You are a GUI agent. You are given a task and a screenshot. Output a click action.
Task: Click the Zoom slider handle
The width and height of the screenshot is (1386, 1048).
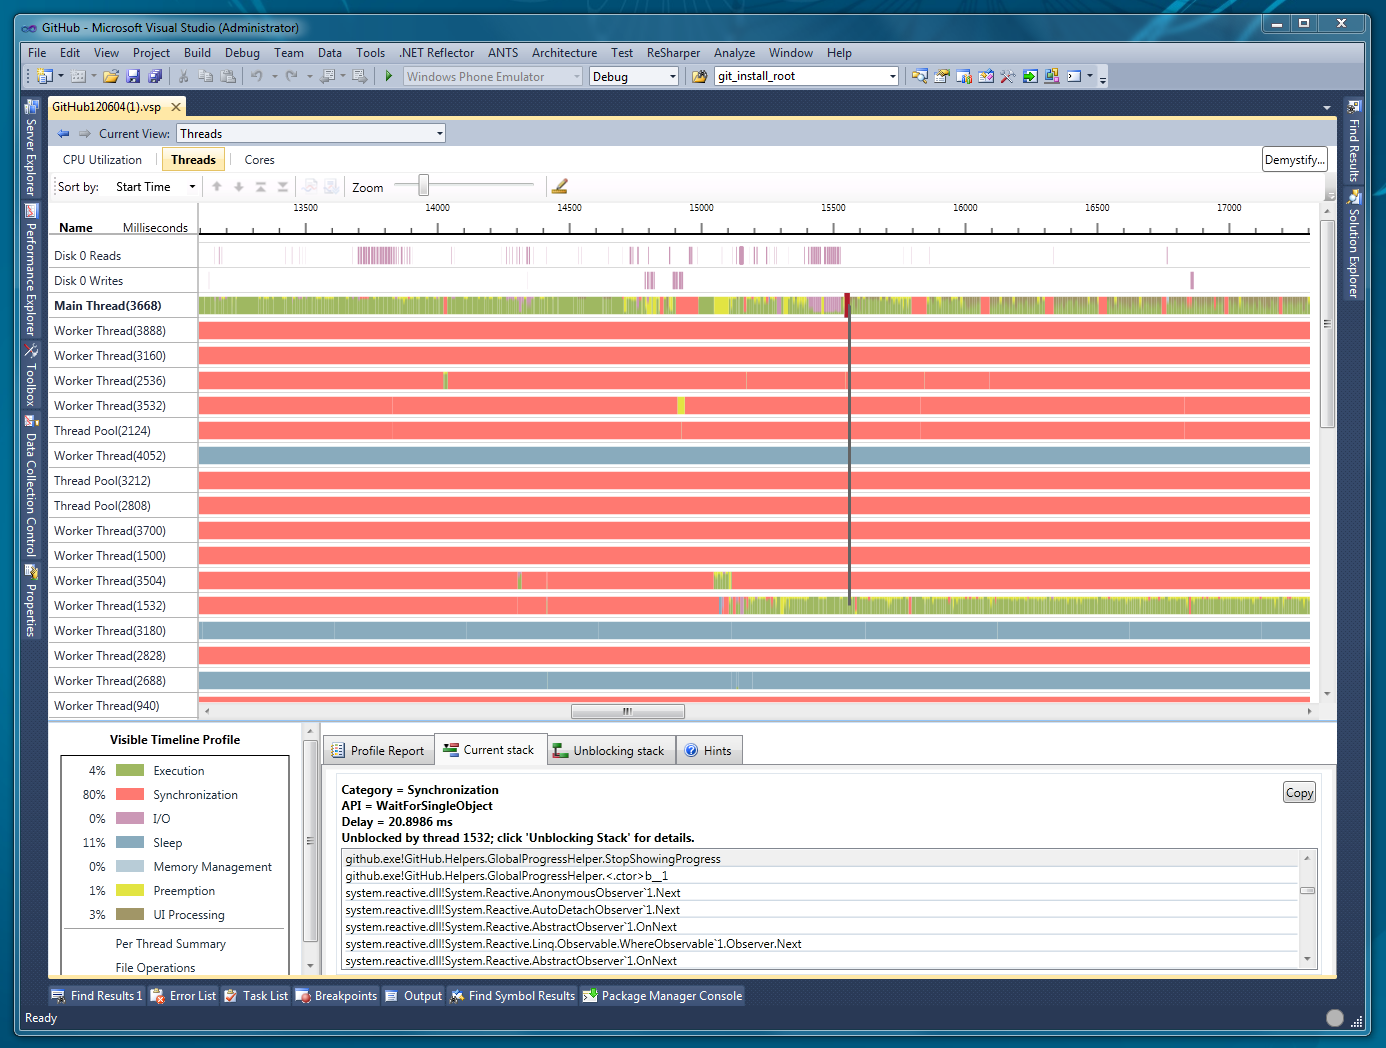(x=424, y=185)
